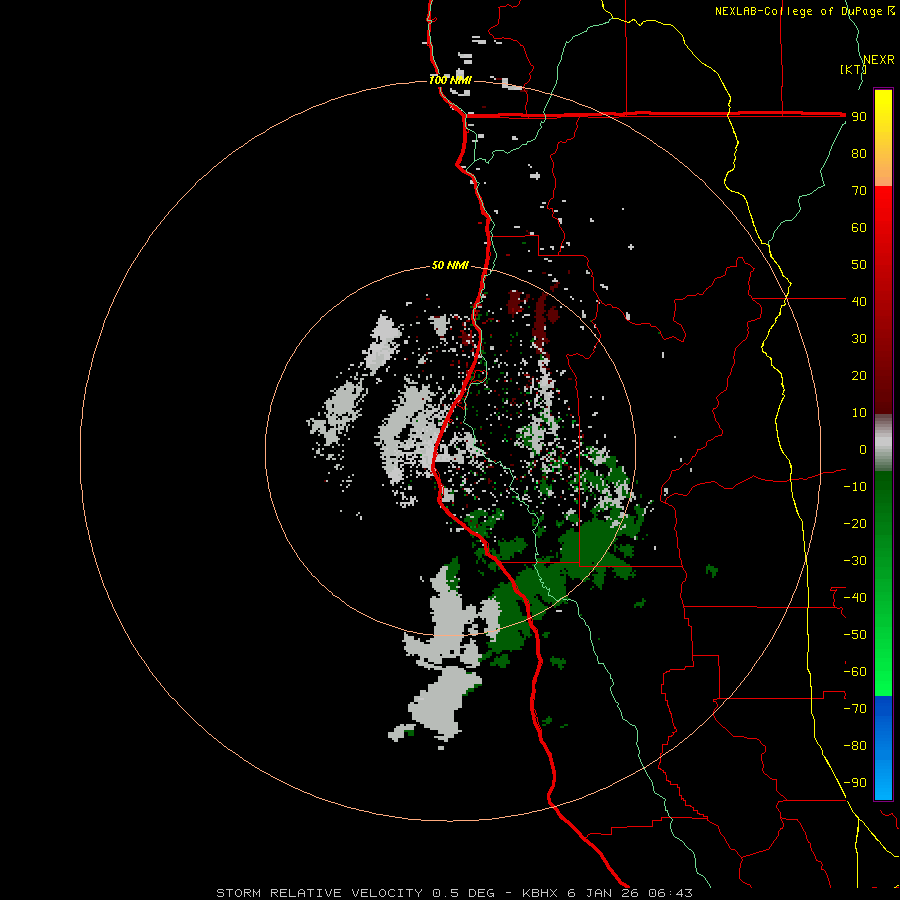Click the -80 scale label
Viewport: 900px width, 900px height.
[x=855, y=746]
